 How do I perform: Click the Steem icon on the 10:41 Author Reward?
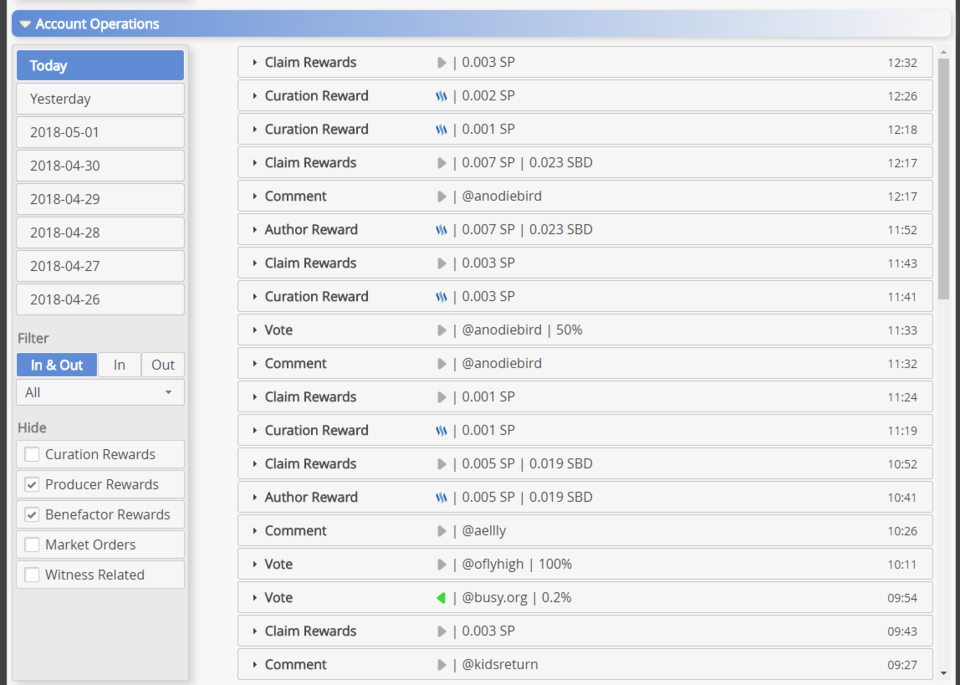(x=441, y=497)
